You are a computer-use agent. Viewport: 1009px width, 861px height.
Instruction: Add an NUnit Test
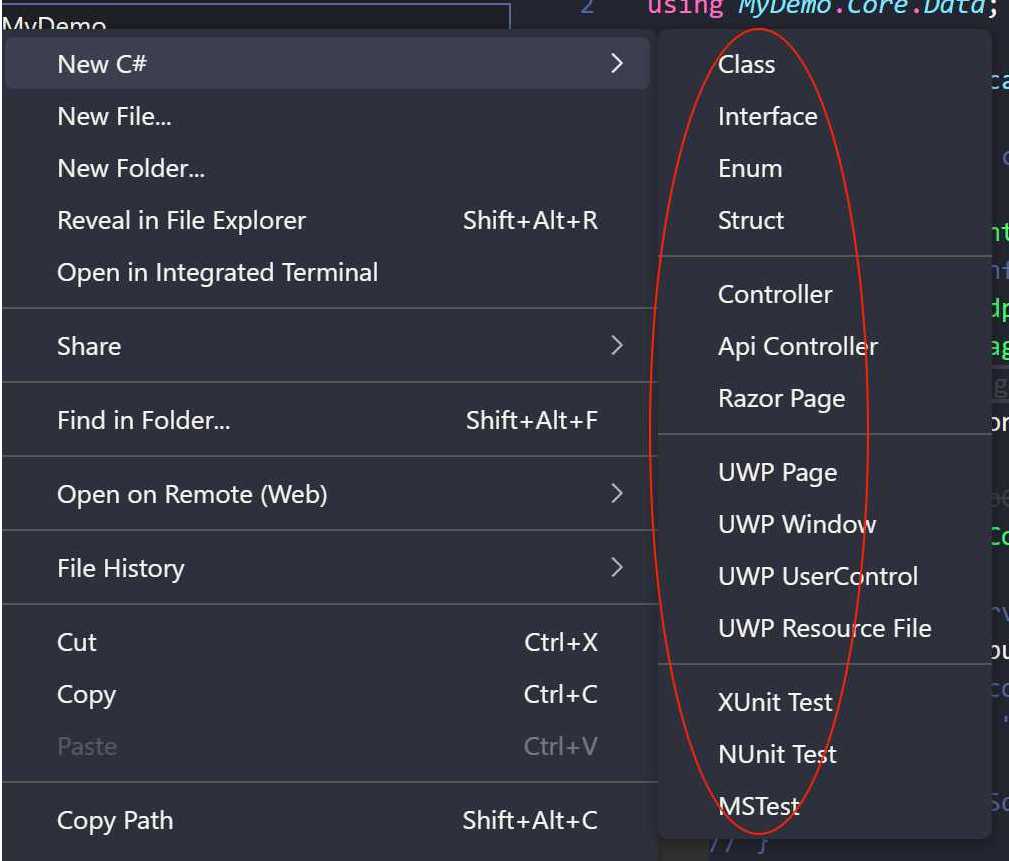(x=777, y=754)
